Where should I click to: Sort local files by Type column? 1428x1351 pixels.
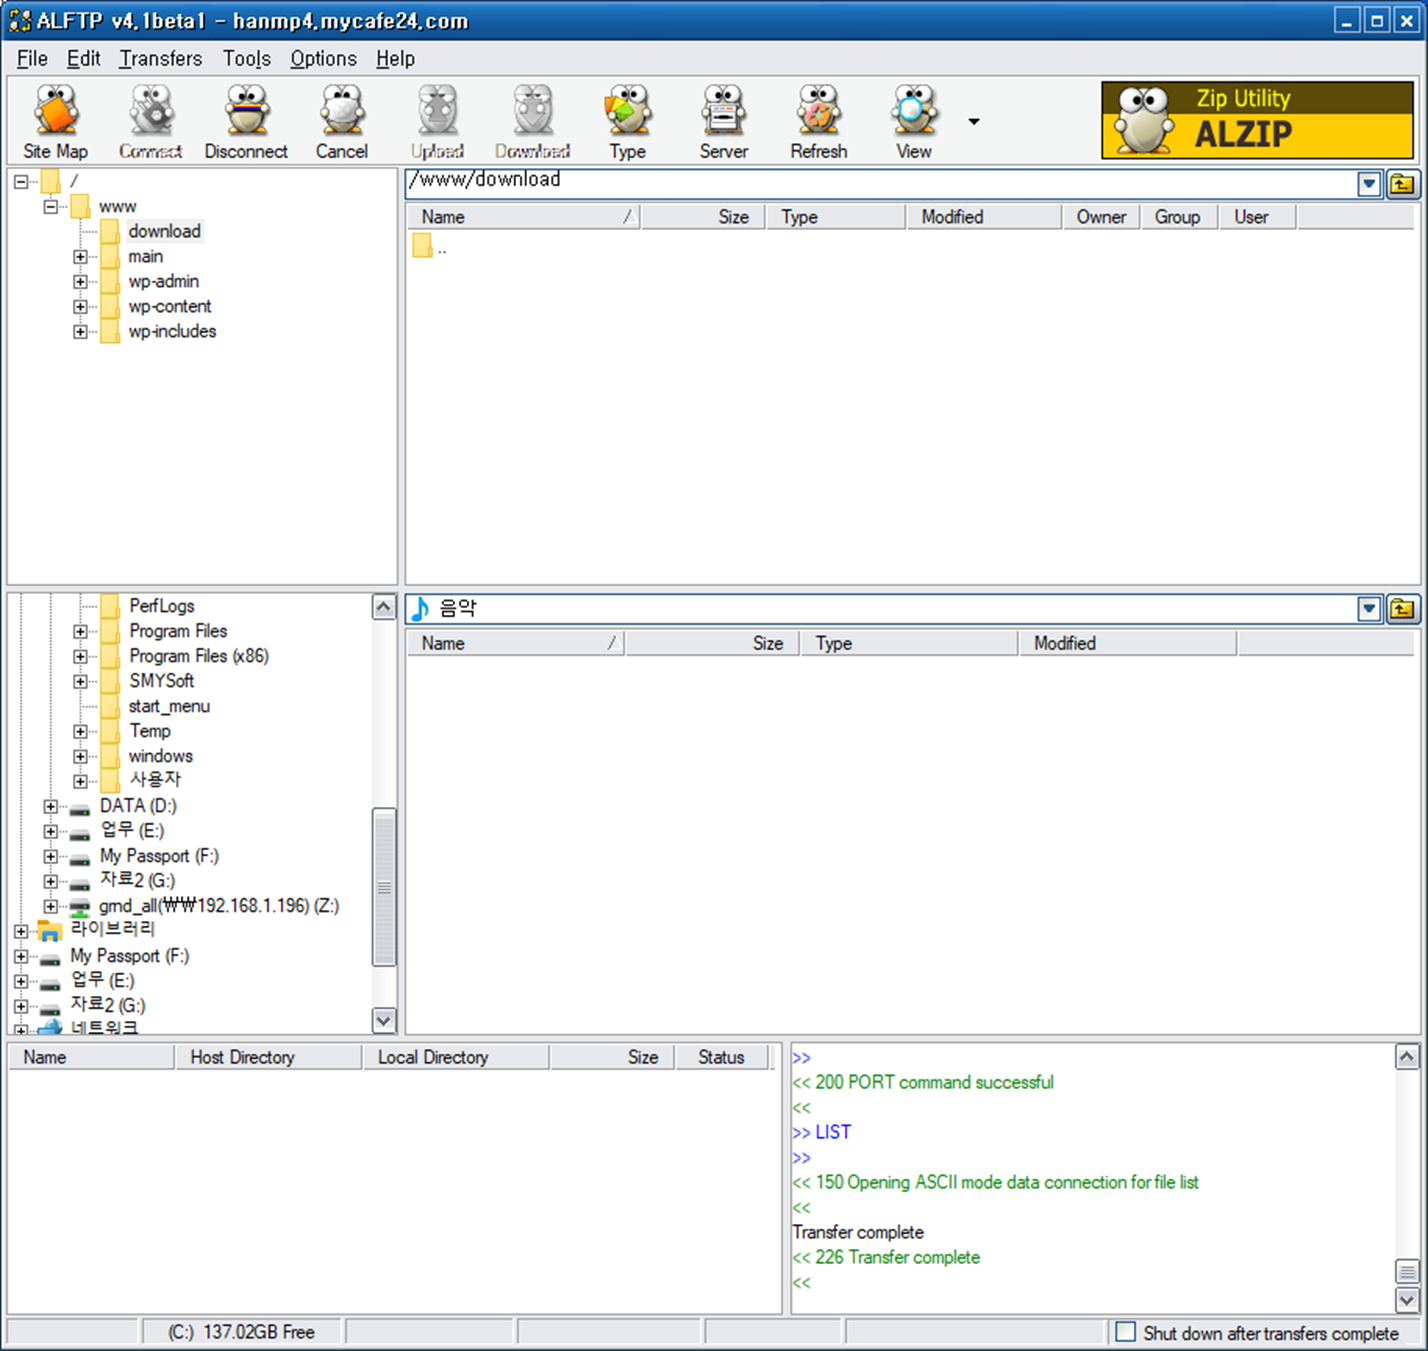pyautogui.click(x=909, y=643)
